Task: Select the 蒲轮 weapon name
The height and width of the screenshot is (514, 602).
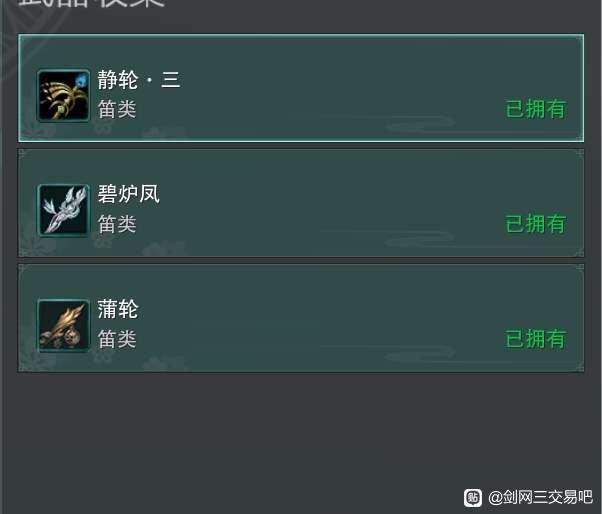Action: [x=117, y=309]
